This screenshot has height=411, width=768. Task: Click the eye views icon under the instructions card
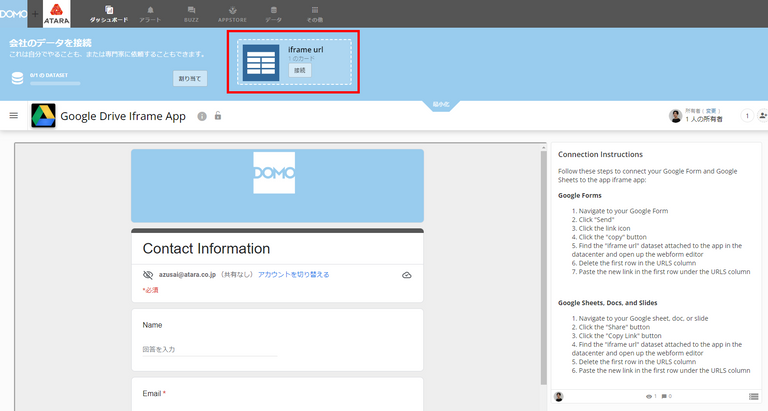(648, 396)
